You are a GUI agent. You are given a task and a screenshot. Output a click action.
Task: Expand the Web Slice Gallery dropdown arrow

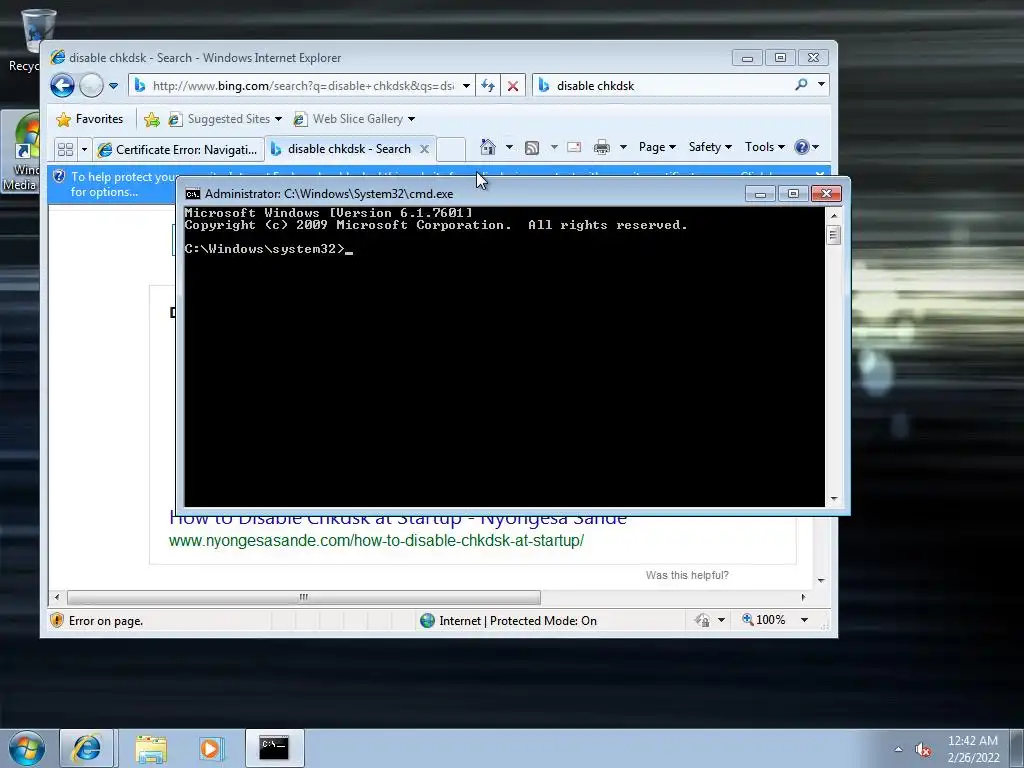pos(411,119)
